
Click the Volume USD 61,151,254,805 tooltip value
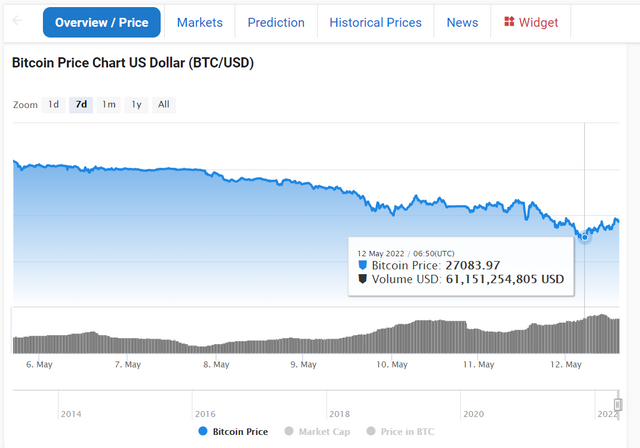pyautogui.click(x=505, y=279)
